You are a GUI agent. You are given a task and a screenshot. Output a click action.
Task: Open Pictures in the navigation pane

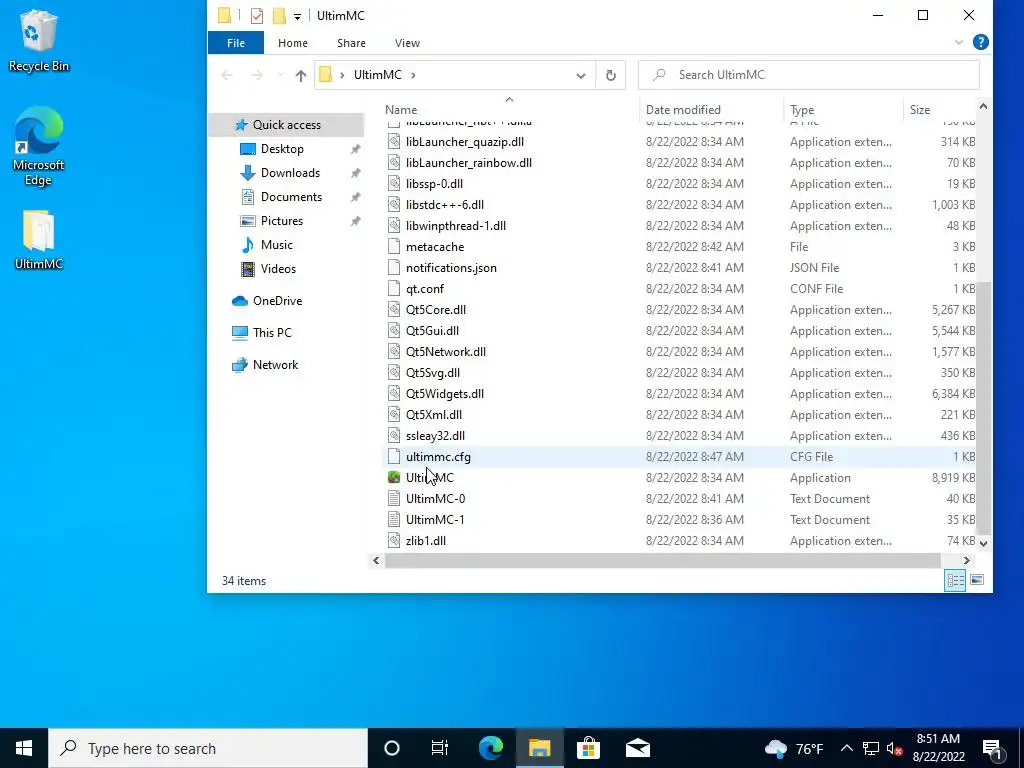(x=281, y=221)
